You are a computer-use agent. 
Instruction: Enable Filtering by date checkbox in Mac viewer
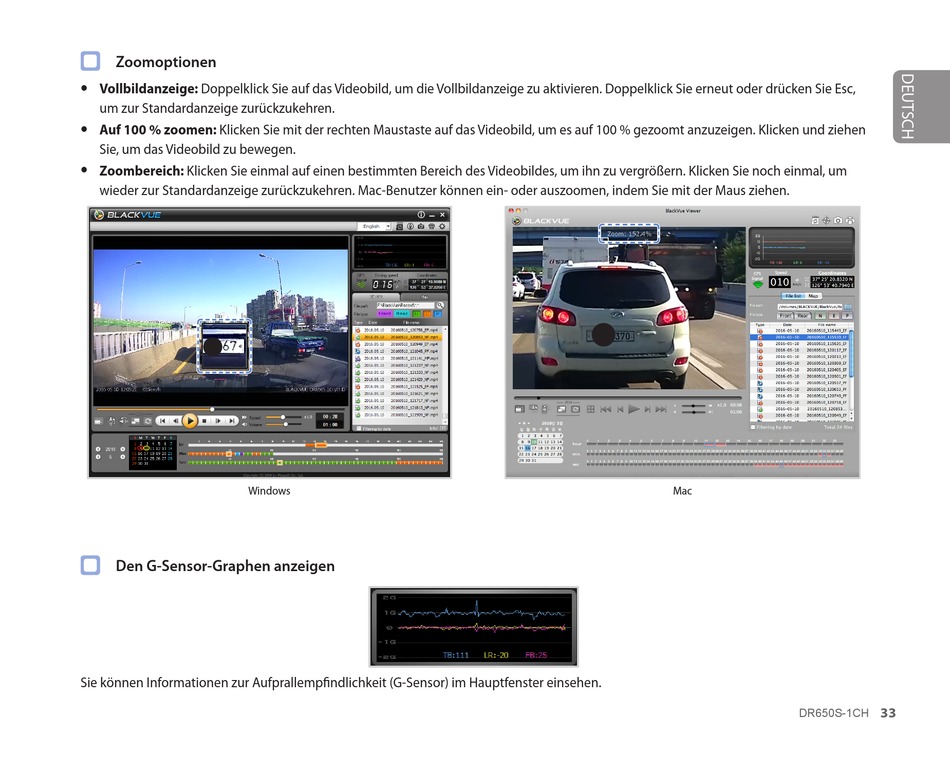point(753,427)
